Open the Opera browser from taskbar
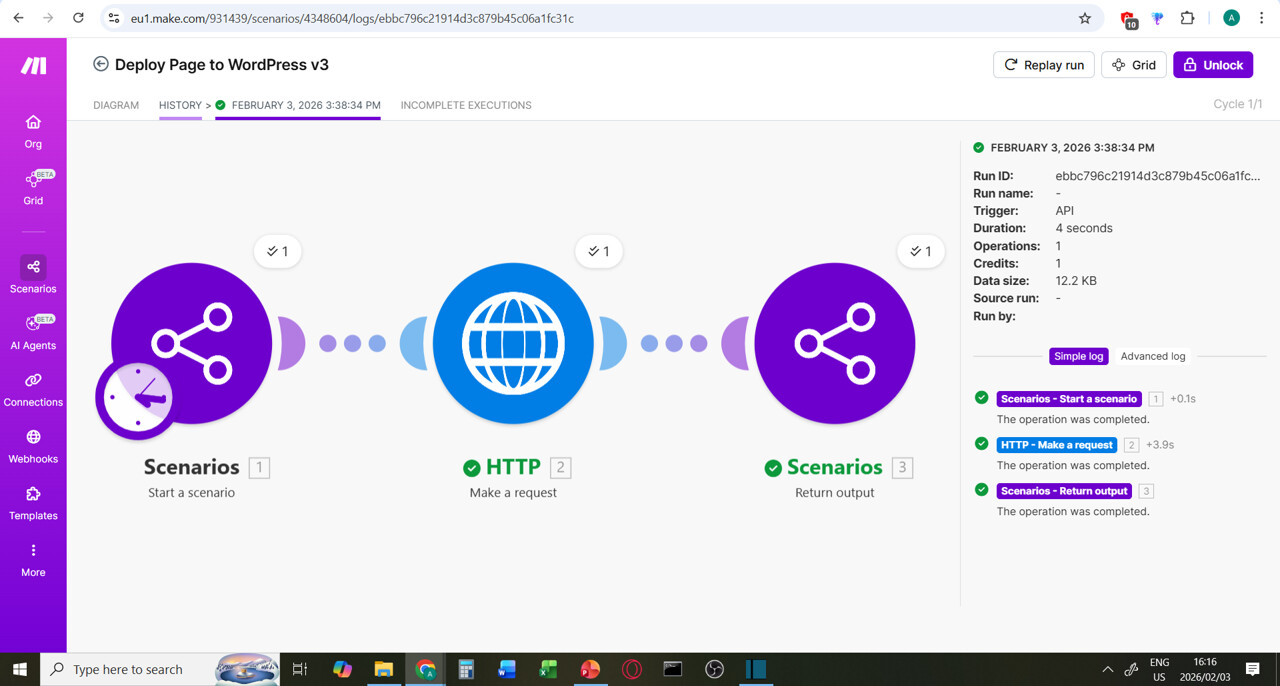Viewport: 1280px width, 686px height. click(x=631, y=669)
